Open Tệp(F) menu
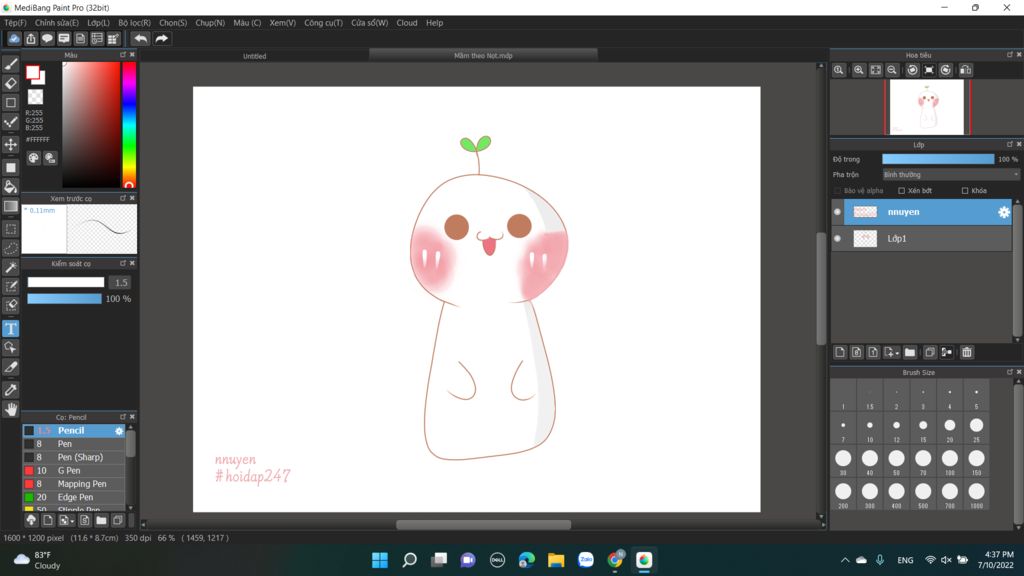The height and width of the screenshot is (576, 1024). (16, 23)
